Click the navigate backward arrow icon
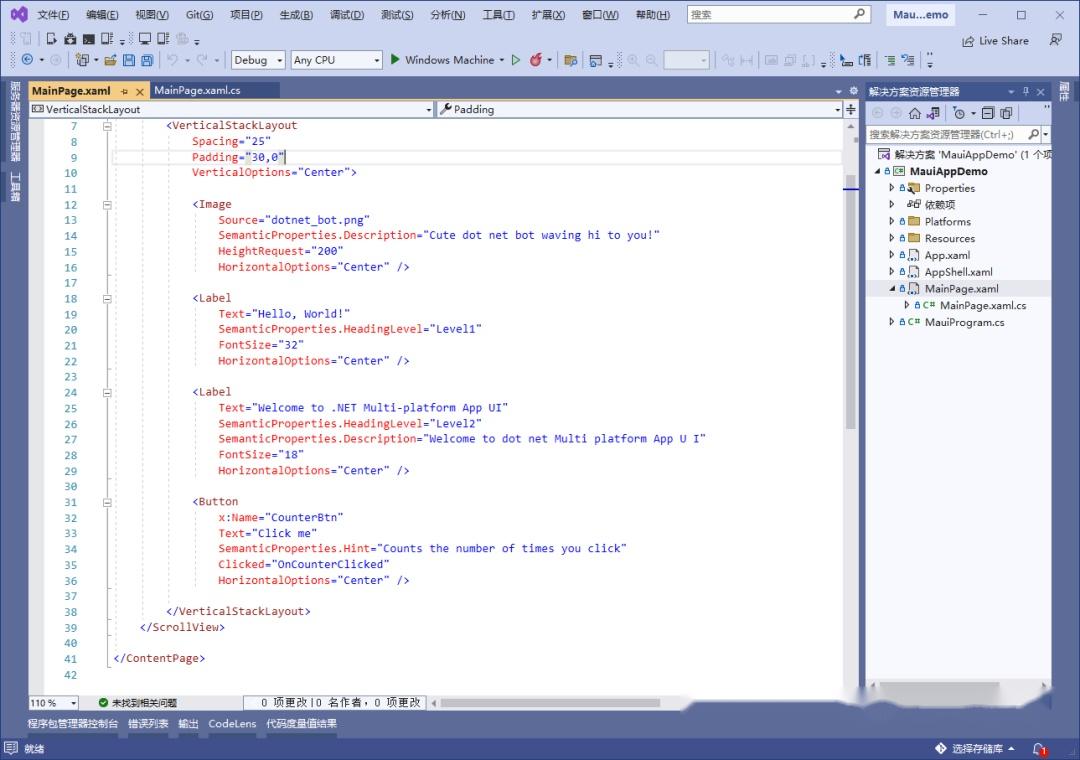The image size is (1080, 760). pos(28,60)
